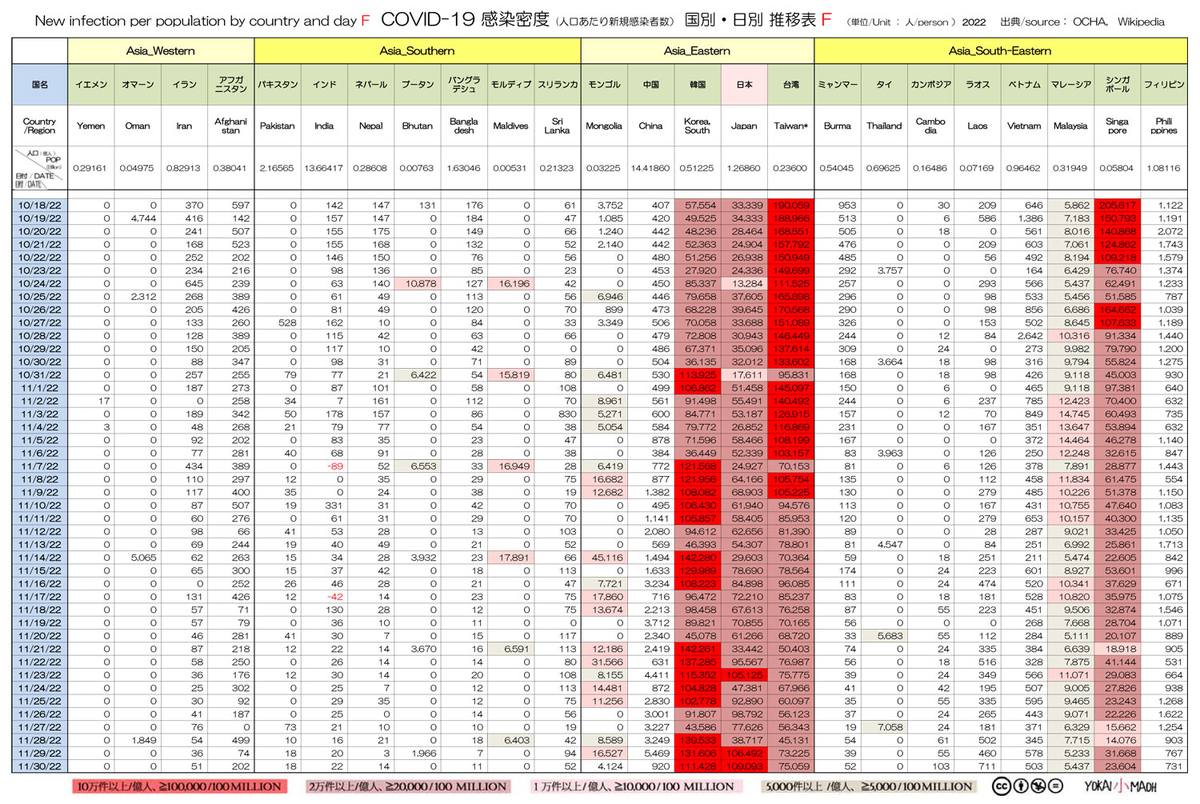Image resolution: width=1200 pixels, height=804 pixels.
Task: Click the Bangladesh column header
Action: point(464,127)
